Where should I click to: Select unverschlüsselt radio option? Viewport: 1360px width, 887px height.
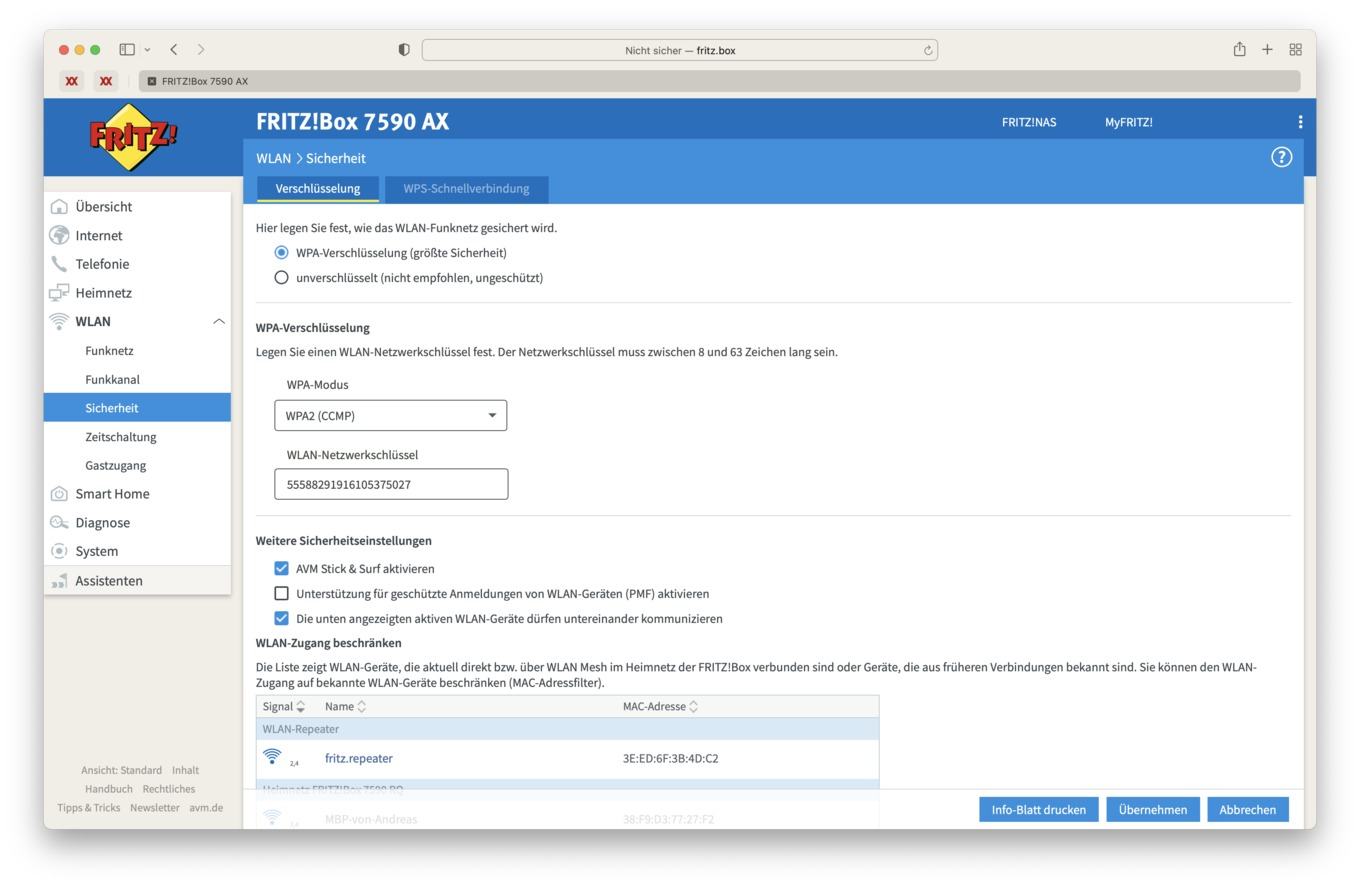tap(281, 278)
